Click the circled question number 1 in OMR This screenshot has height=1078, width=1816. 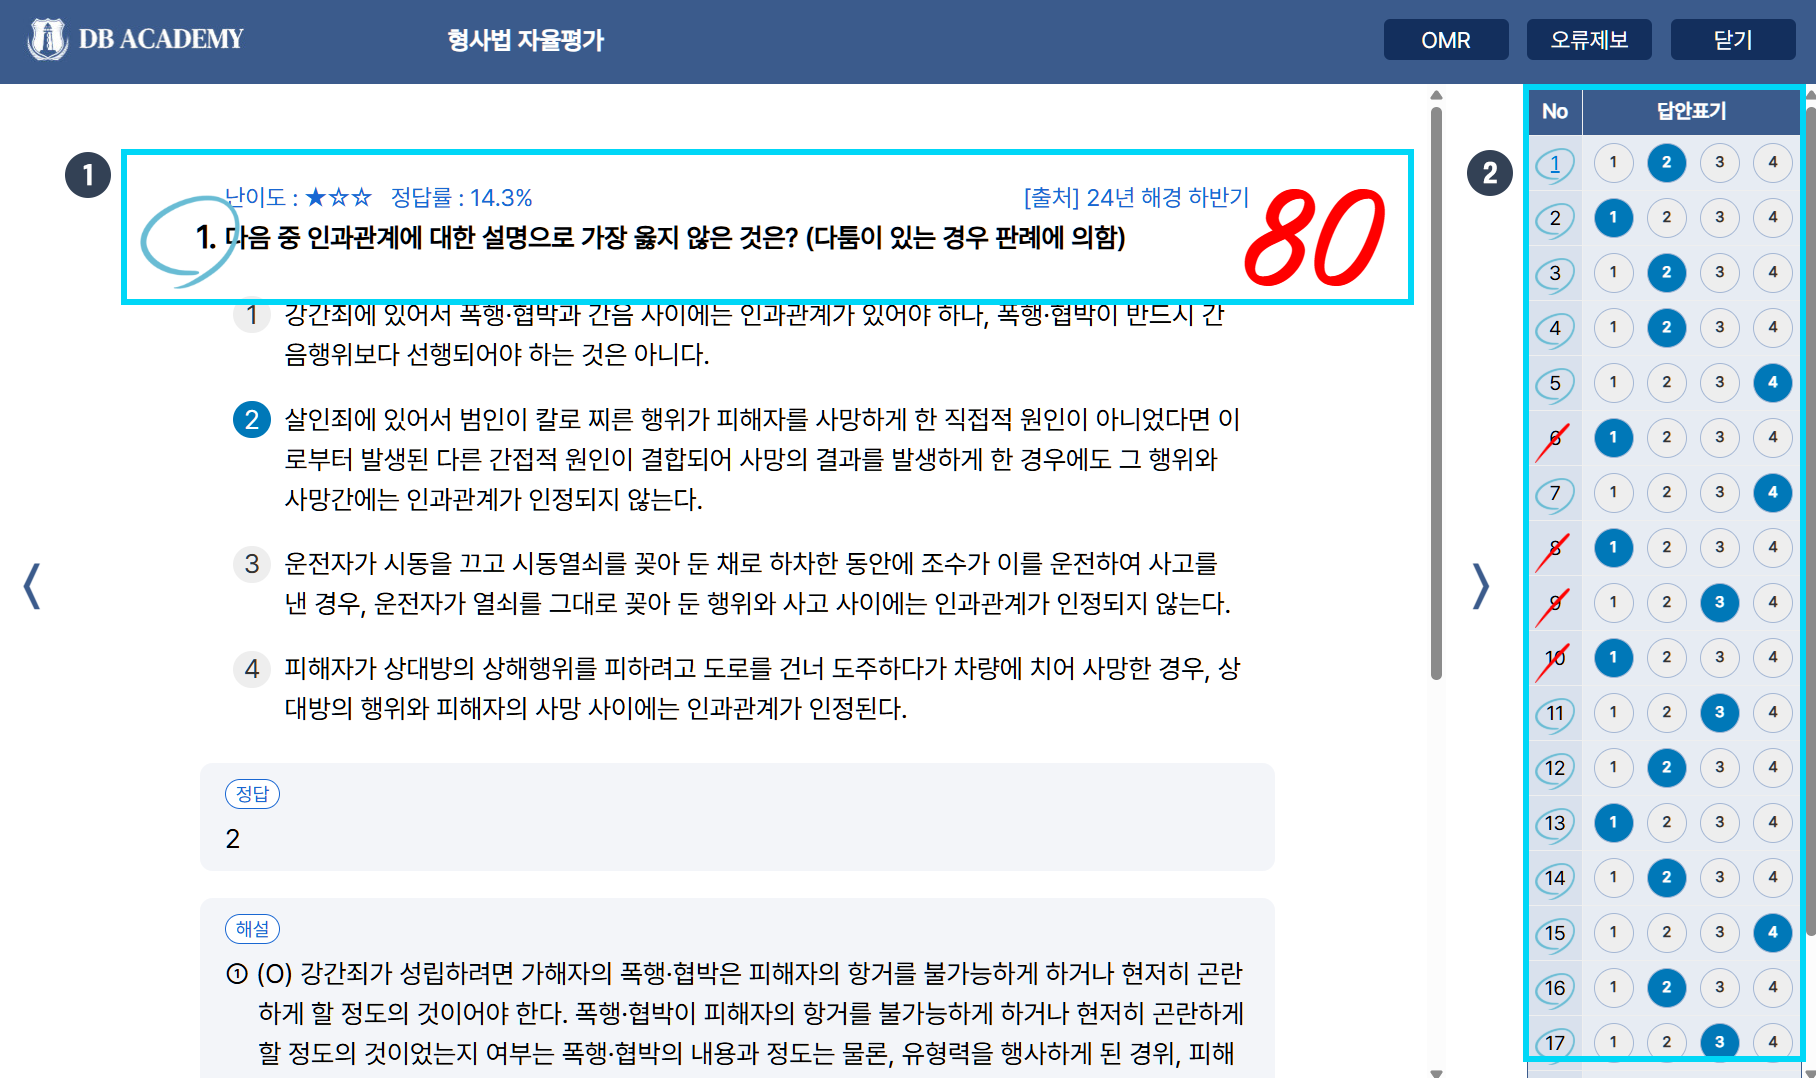click(1554, 163)
